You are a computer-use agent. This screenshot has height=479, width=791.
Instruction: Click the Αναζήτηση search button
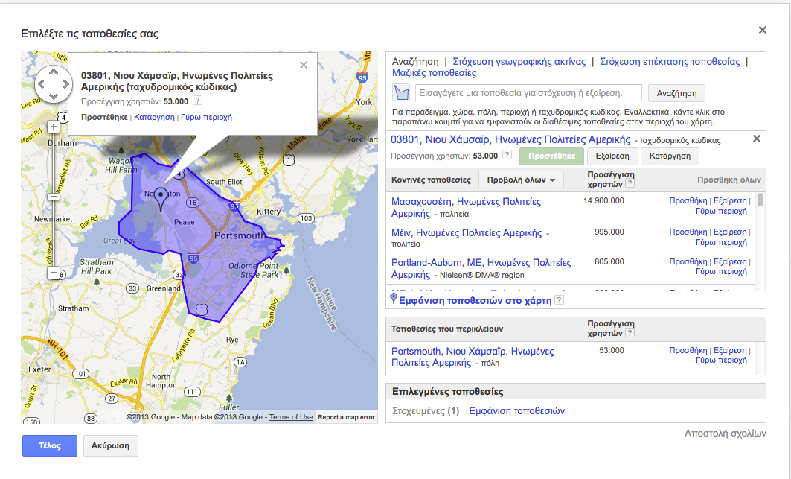676,93
